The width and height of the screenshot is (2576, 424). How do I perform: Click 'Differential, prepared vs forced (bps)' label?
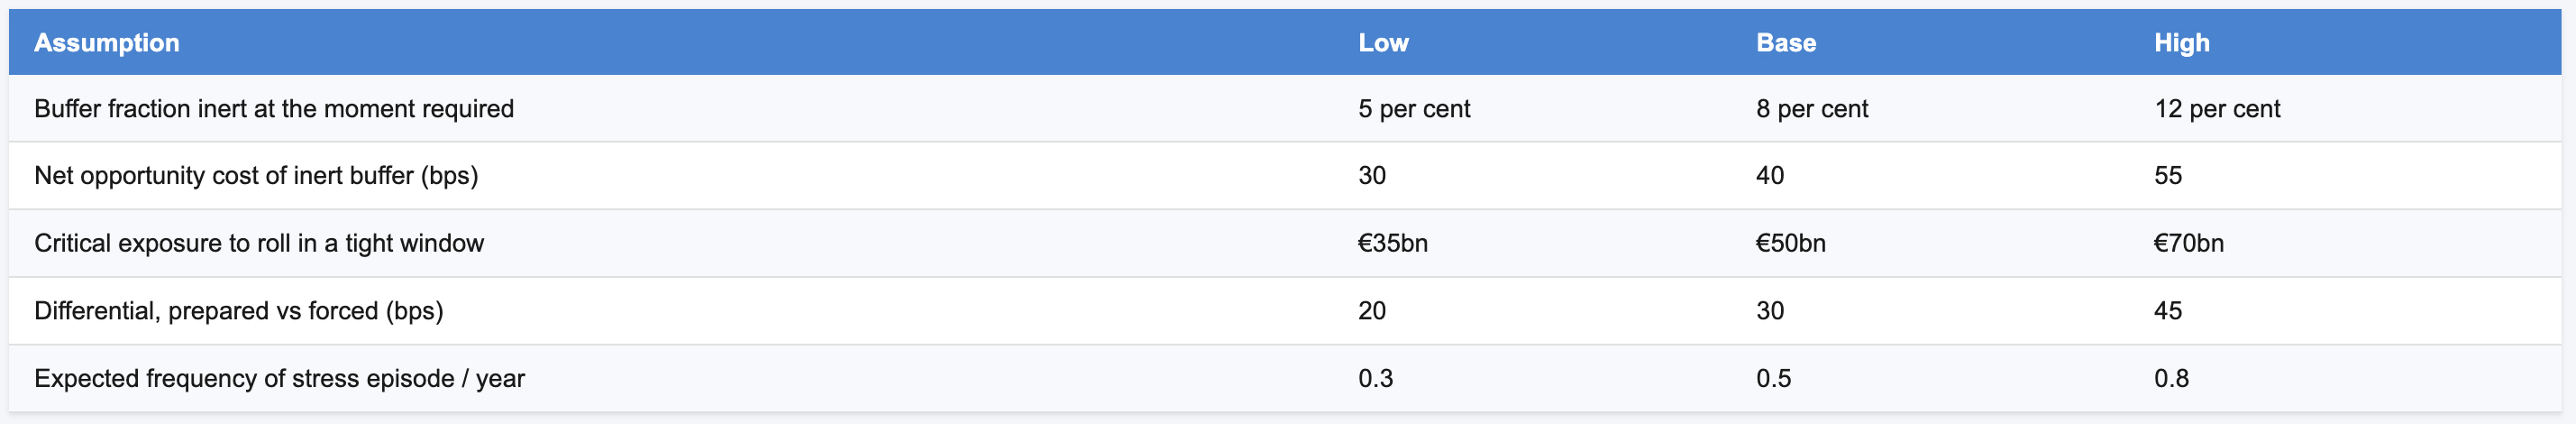coord(239,311)
